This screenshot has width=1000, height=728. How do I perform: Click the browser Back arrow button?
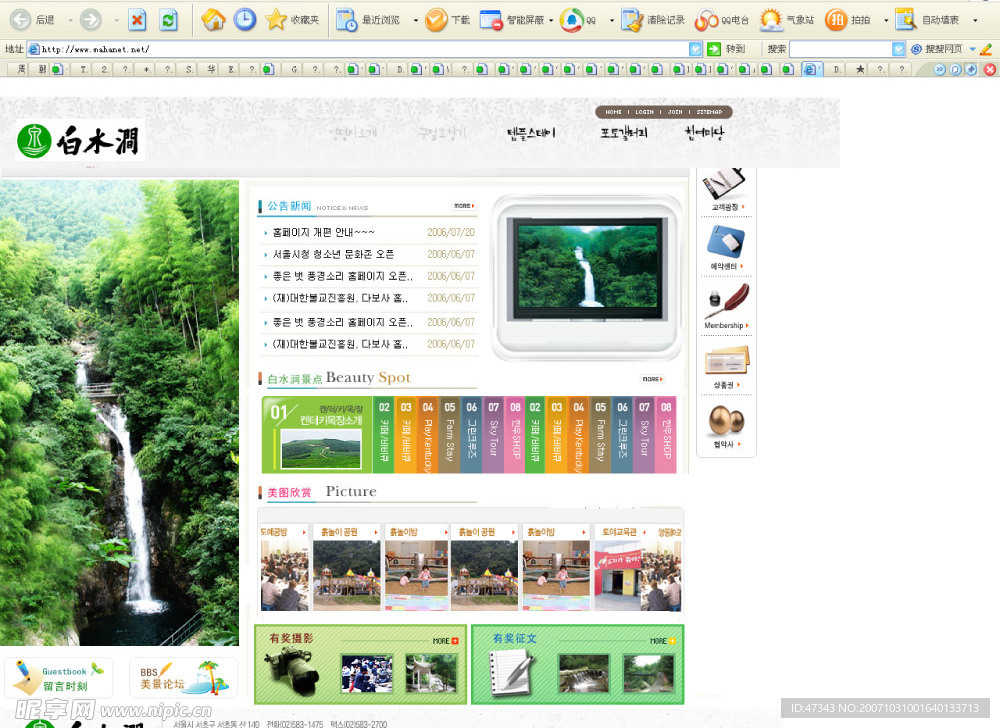(x=20, y=20)
